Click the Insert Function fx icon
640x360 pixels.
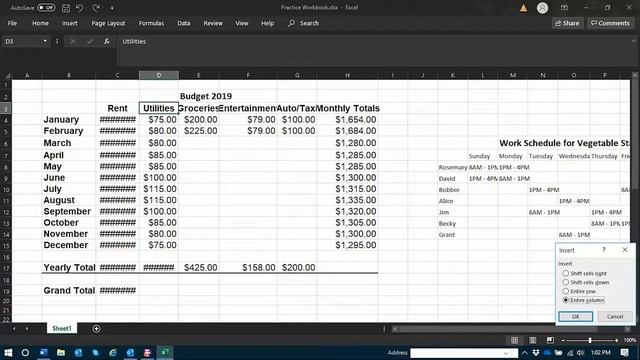tap(107, 41)
